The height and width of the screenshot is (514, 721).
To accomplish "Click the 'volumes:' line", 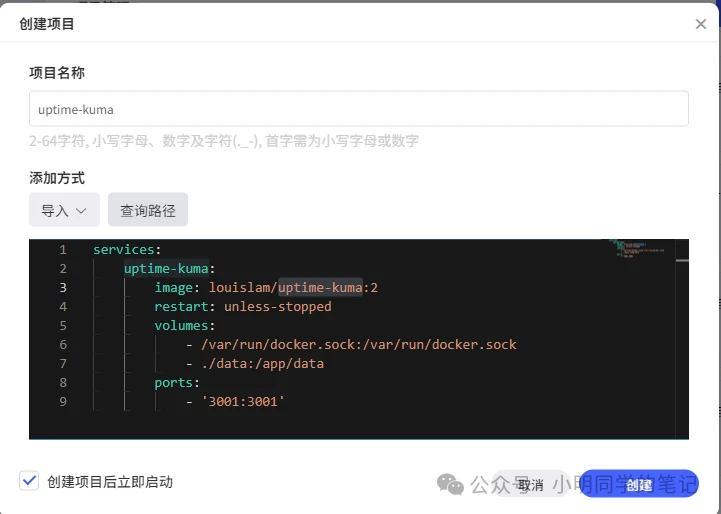I will tap(184, 326).
